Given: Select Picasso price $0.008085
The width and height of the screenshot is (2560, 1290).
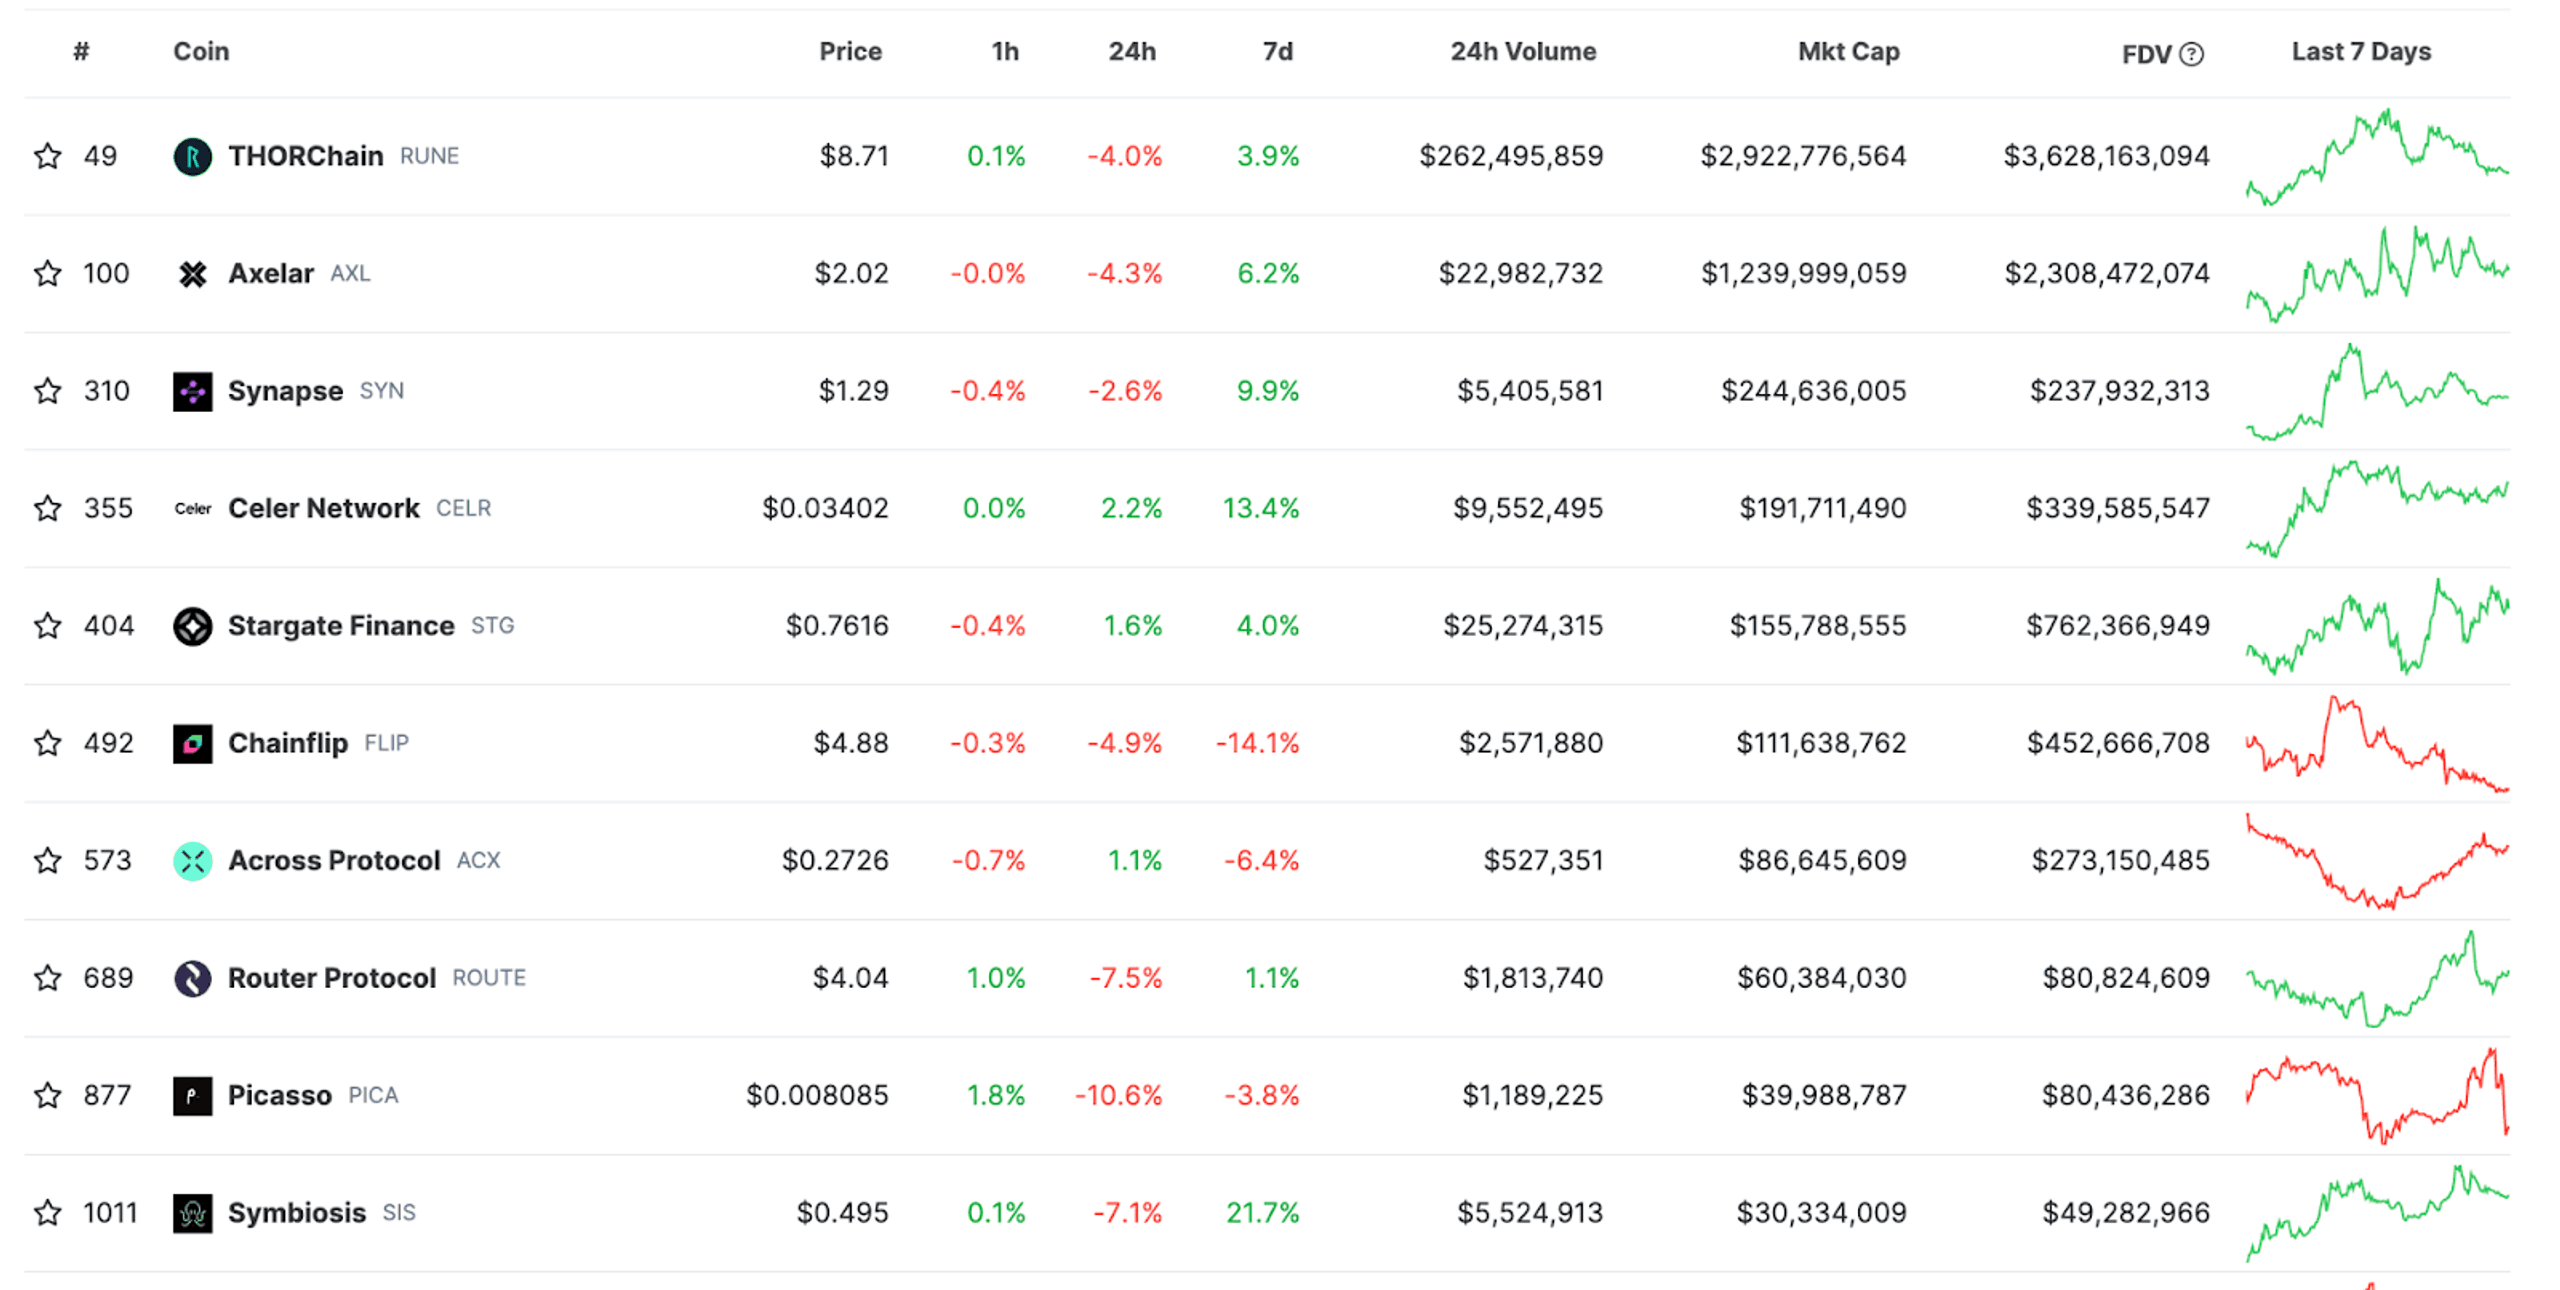Looking at the screenshot, I should click(x=816, y=1095).
